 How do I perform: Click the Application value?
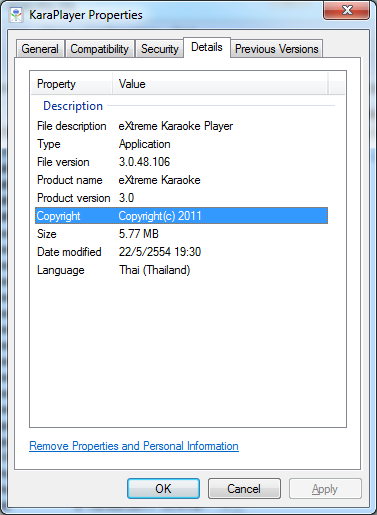coord(145,144)
